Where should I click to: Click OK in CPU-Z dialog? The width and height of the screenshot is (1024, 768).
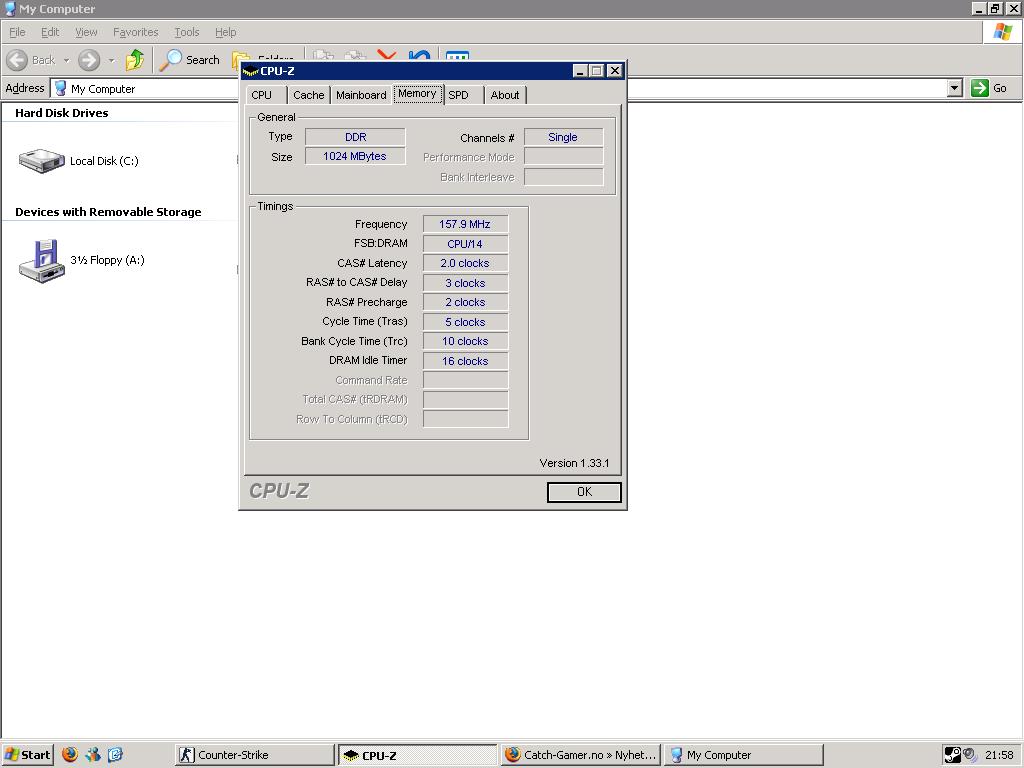tap(584, 492)
